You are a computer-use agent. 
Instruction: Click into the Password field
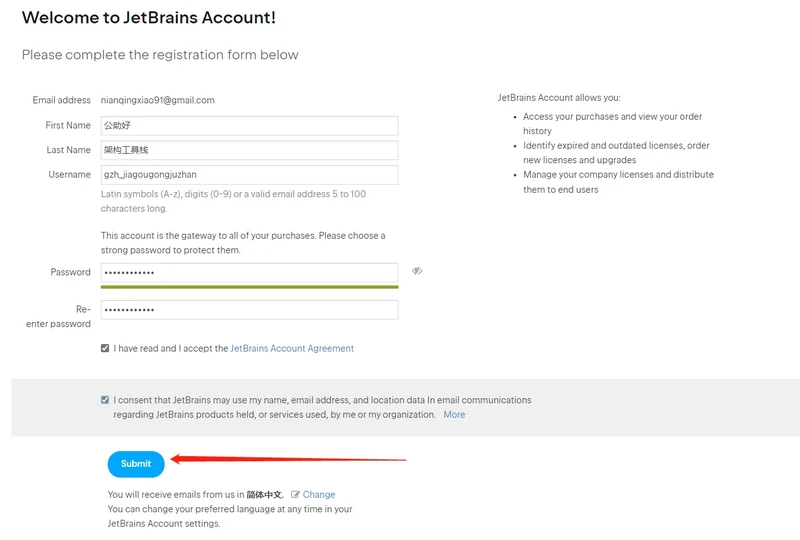pos(249,273)
